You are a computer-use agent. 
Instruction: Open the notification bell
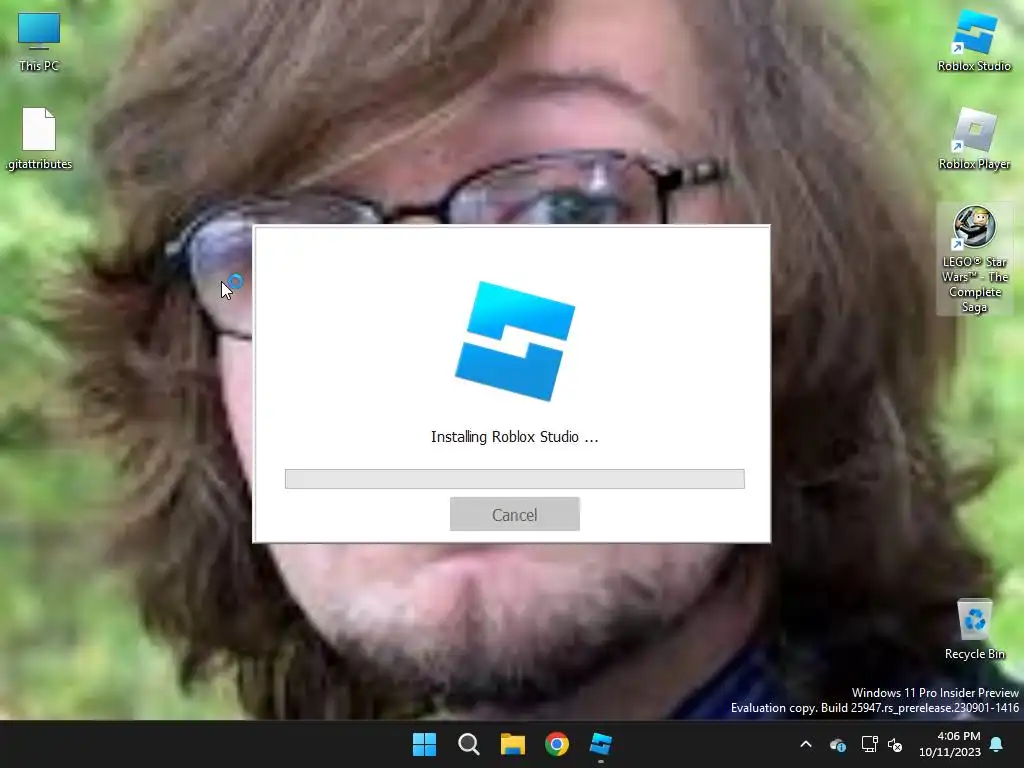point(997,744)
